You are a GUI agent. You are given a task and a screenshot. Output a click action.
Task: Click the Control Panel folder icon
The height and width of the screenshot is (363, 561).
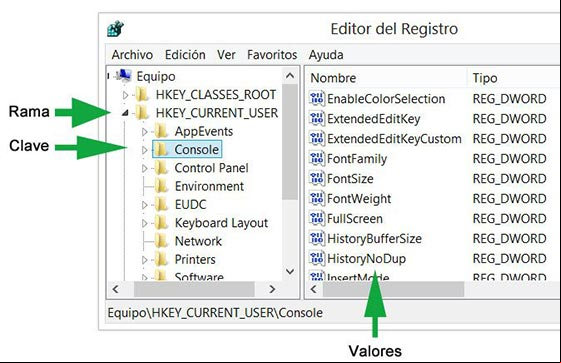point(161,168)
